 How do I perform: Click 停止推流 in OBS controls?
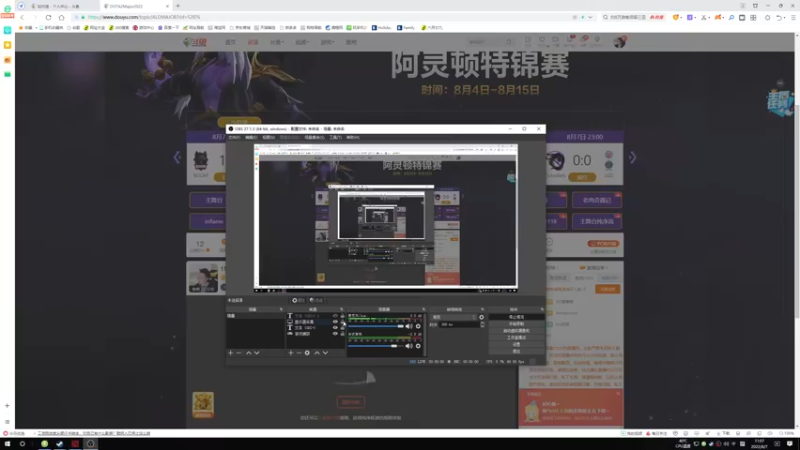pos(516,317)
